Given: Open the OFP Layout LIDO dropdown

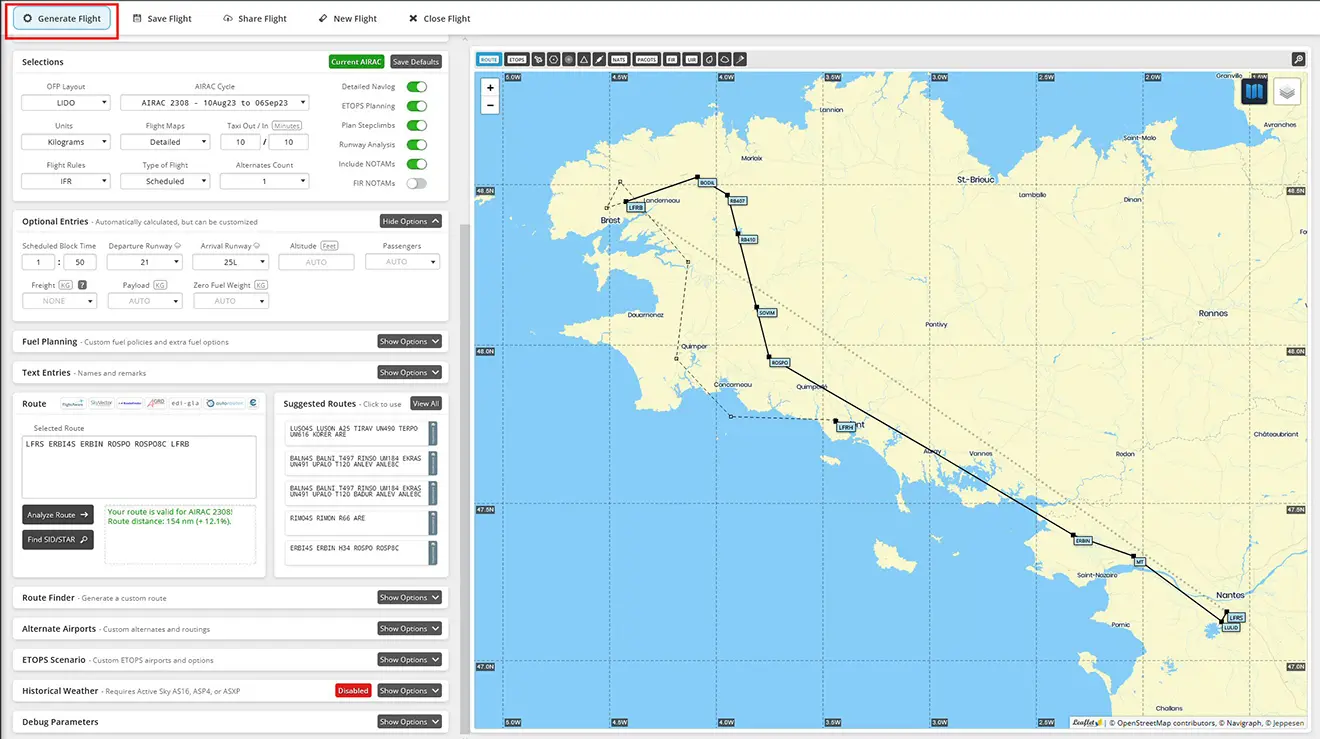Looking at the screenshot, I should (x=66, y=103).
